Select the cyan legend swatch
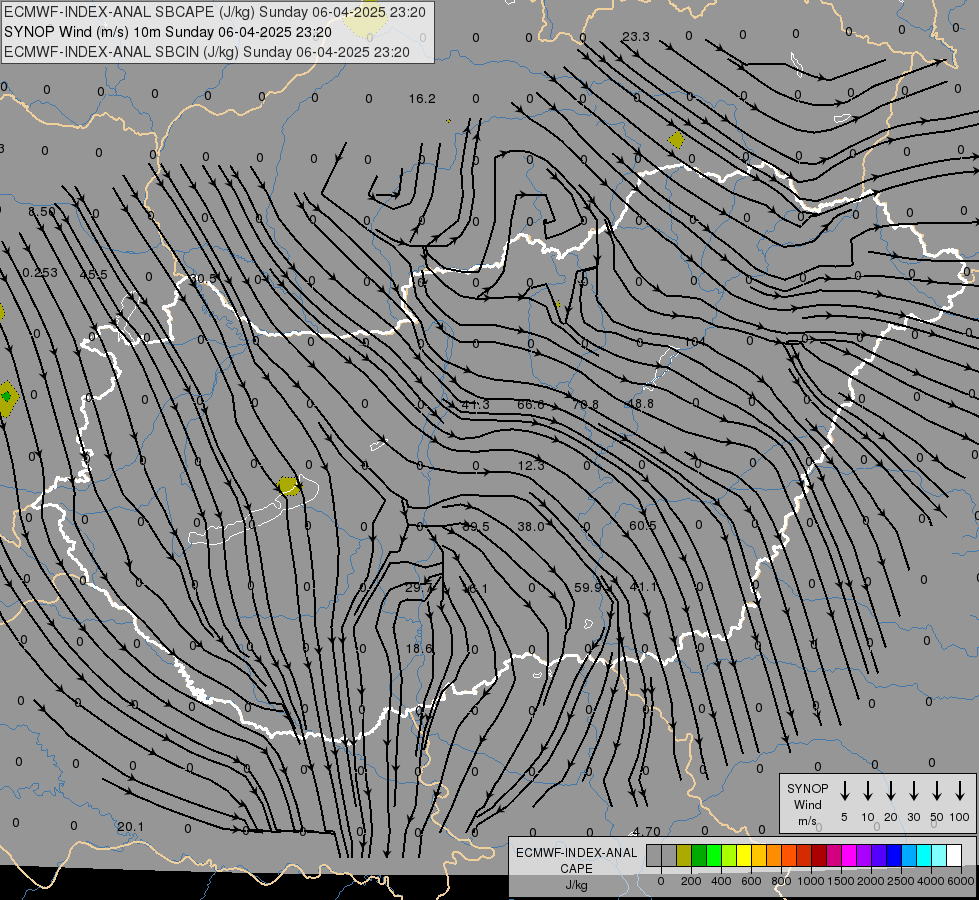Screen dimensions: 979x900 923,855
